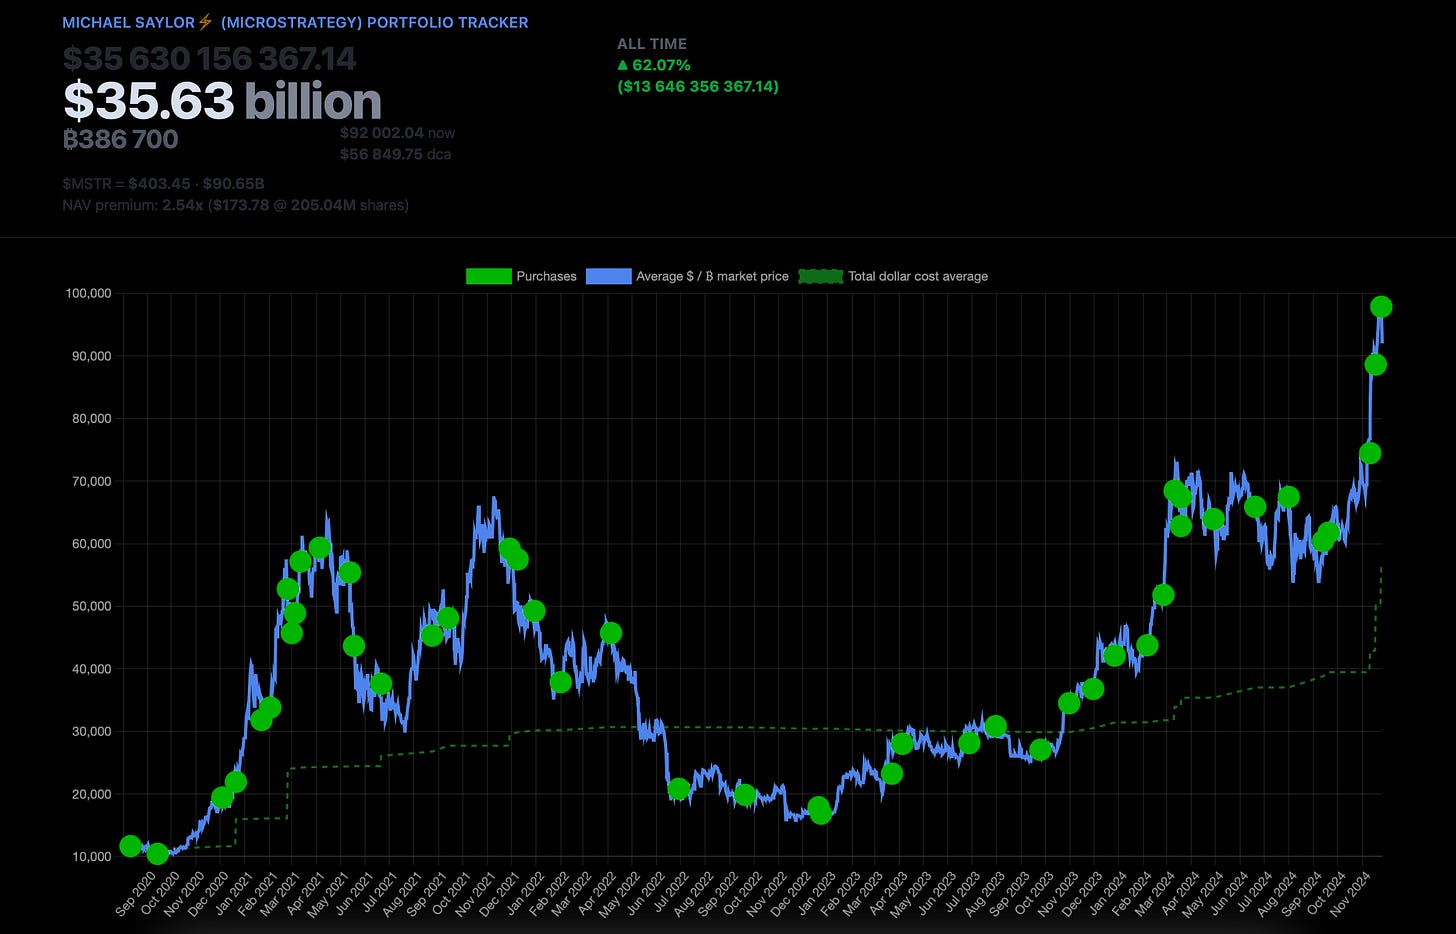The image size is (1456, 934).
Task: Click the NAV premium: 2.54x line
Action: [235, 205]
